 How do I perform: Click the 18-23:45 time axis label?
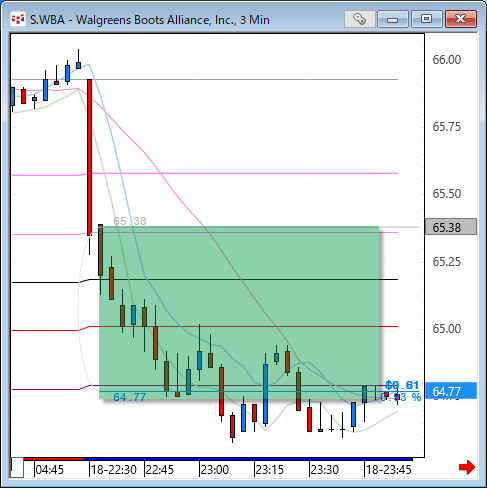click(x=389, y=470)
